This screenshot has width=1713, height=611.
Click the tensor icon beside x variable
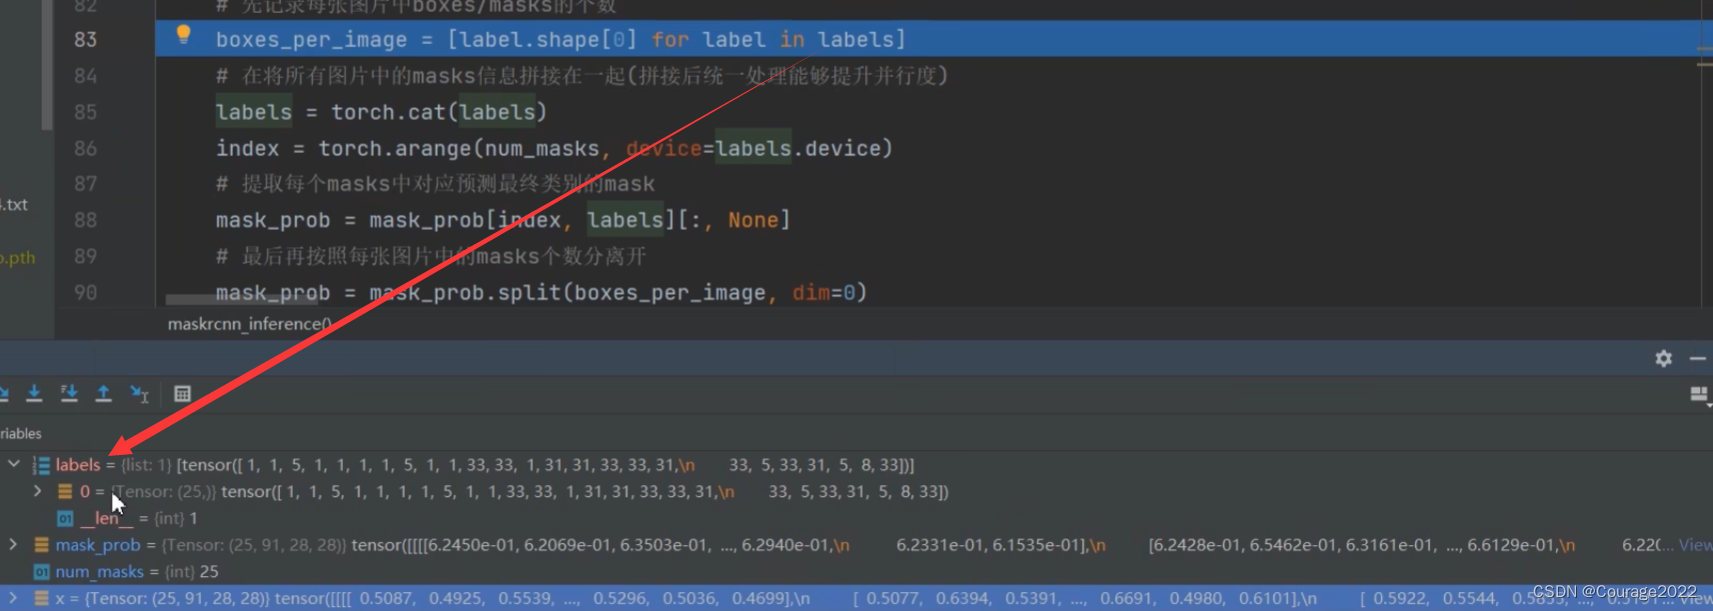41,598
